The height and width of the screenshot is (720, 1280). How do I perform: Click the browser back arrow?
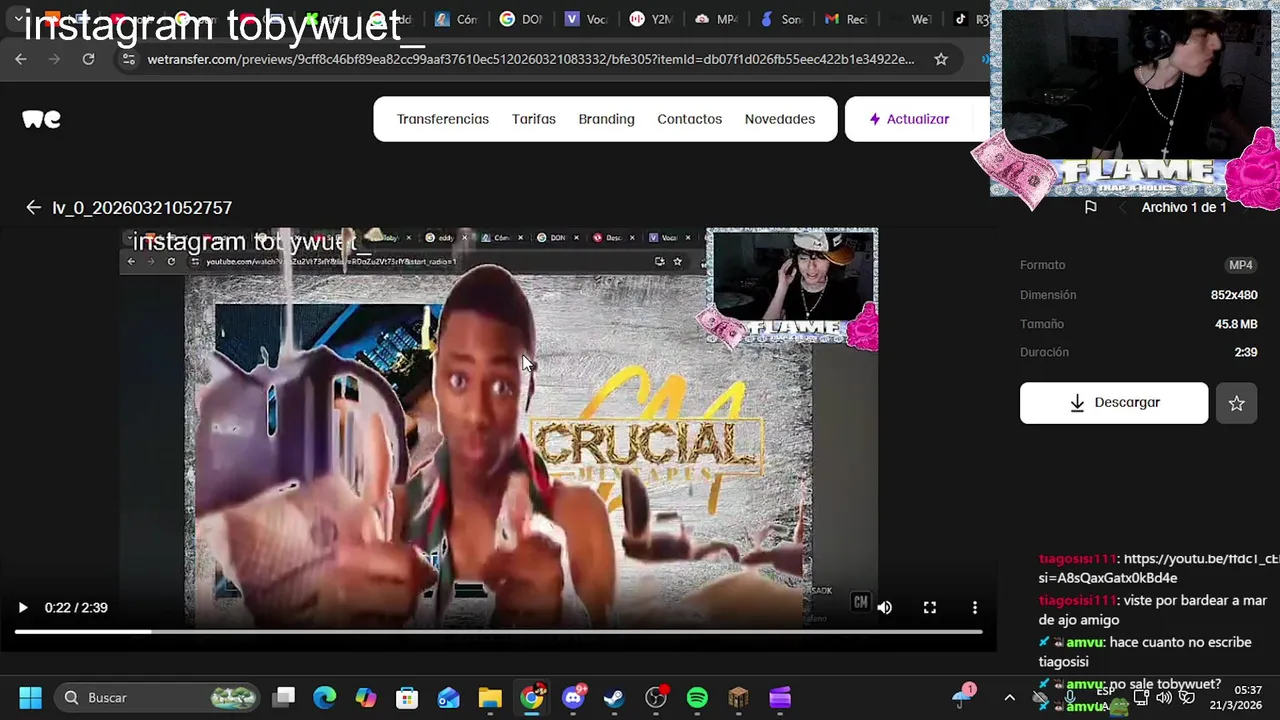tap(21, 59)
